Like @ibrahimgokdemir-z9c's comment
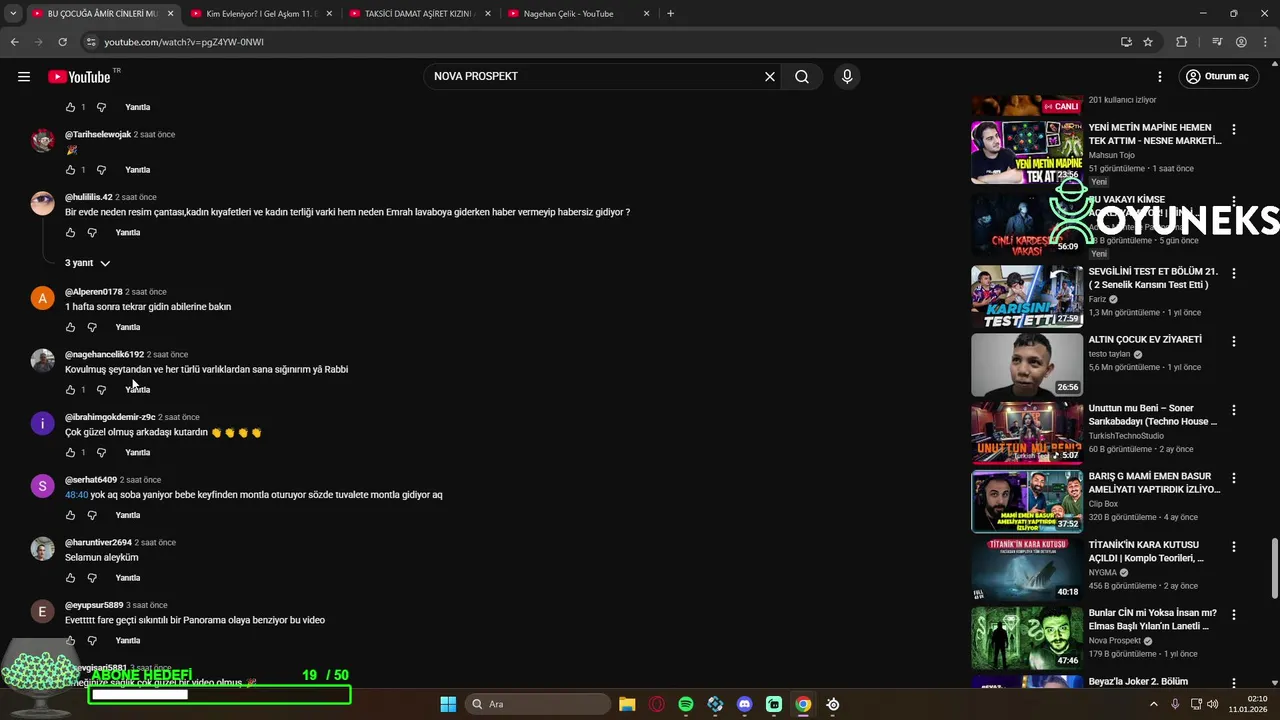This screenshot has height=720, width=1280. pyautogui.click(x=70, y=453)
